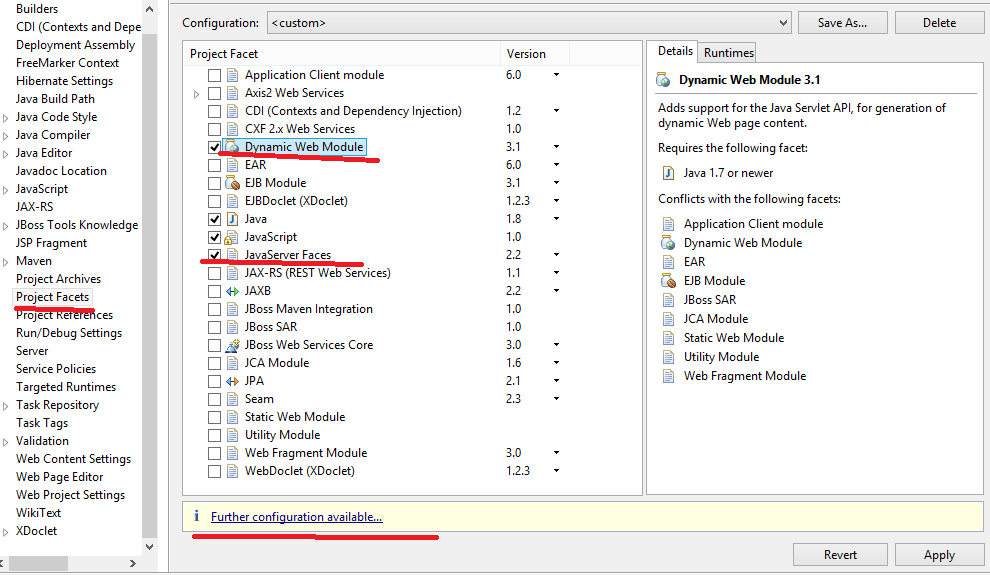
Task: Uncheck the JavaScript facet checkbox
Action: click(x=215, y=237)
